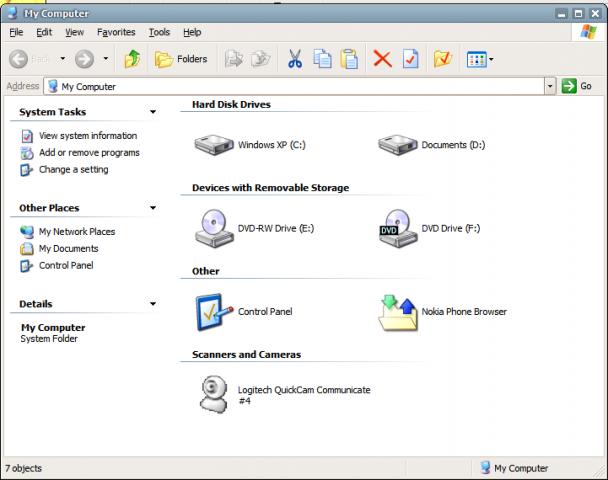
Task: Open My Network Places link
Action: point(77,231)
